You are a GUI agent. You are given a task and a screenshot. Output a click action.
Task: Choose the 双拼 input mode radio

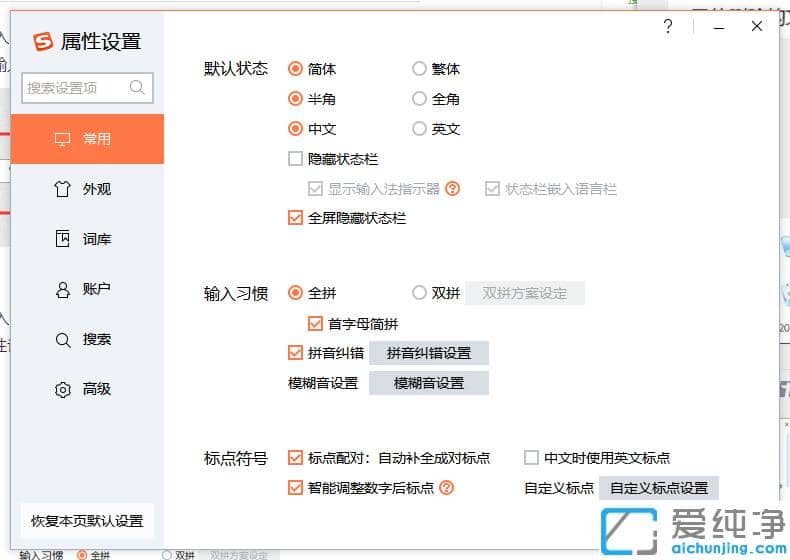(419, 292)
